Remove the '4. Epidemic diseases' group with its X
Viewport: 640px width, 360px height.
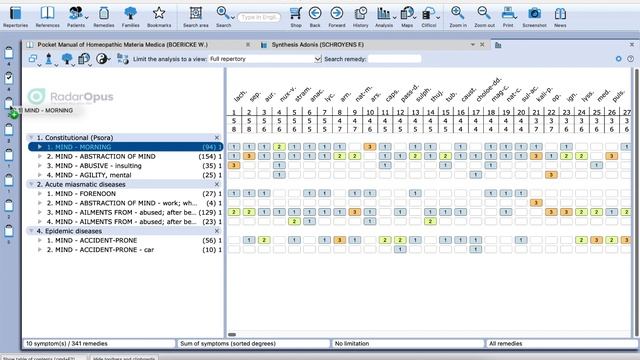217,231
